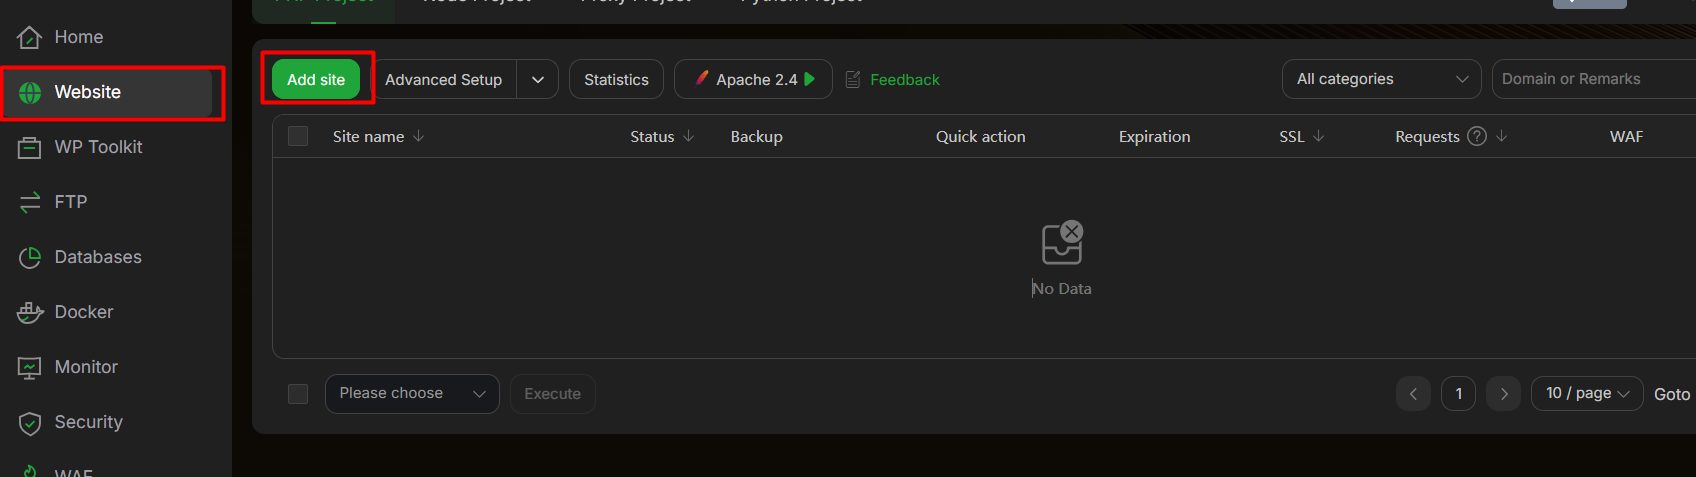Toggle the checkbox beside Please choose

(298, 394)
